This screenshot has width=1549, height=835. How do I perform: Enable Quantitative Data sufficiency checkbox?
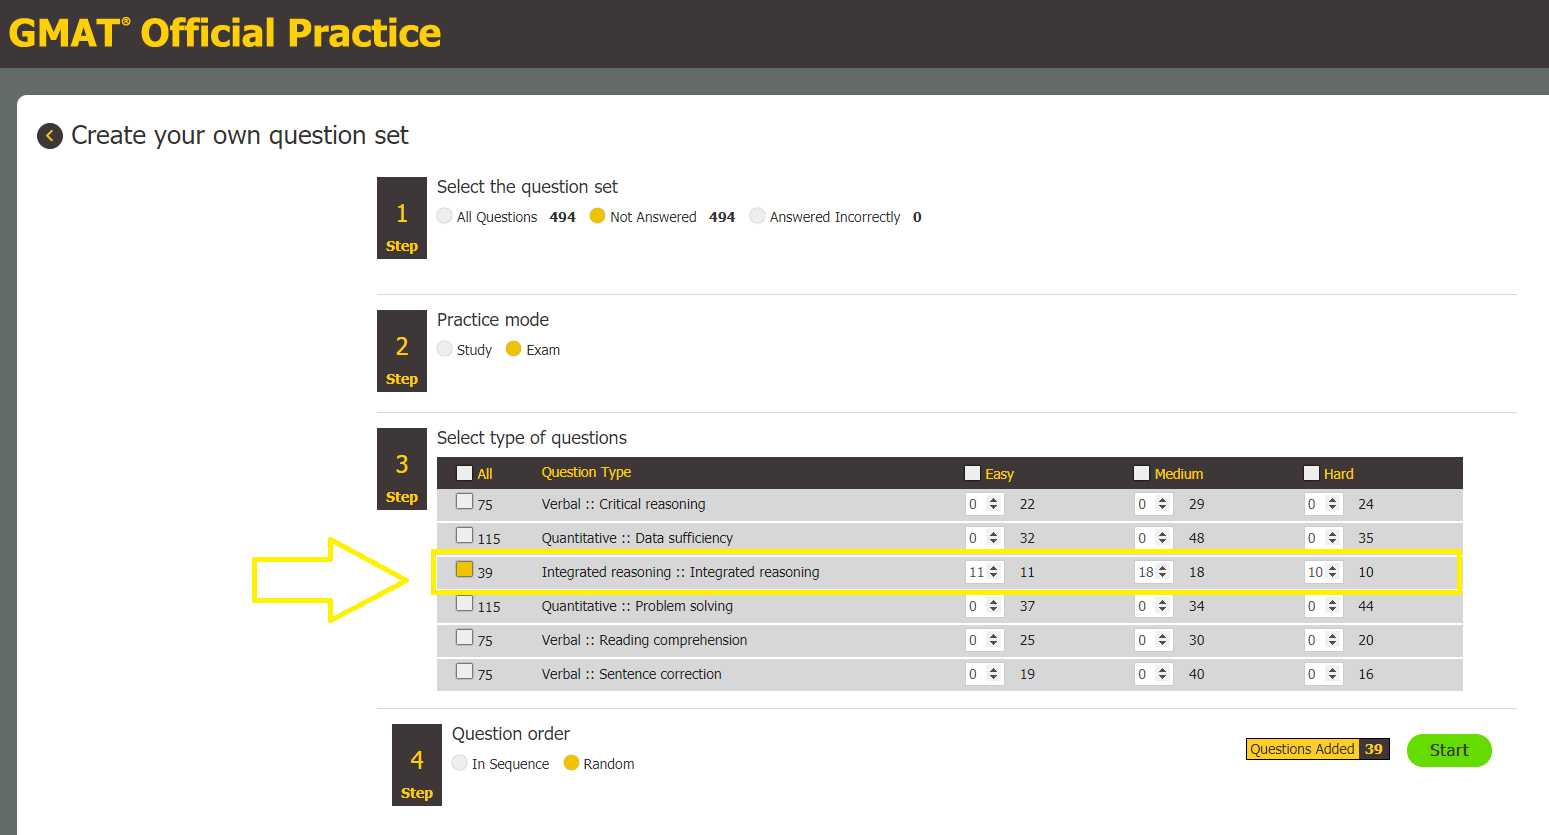tap(464, 535)
